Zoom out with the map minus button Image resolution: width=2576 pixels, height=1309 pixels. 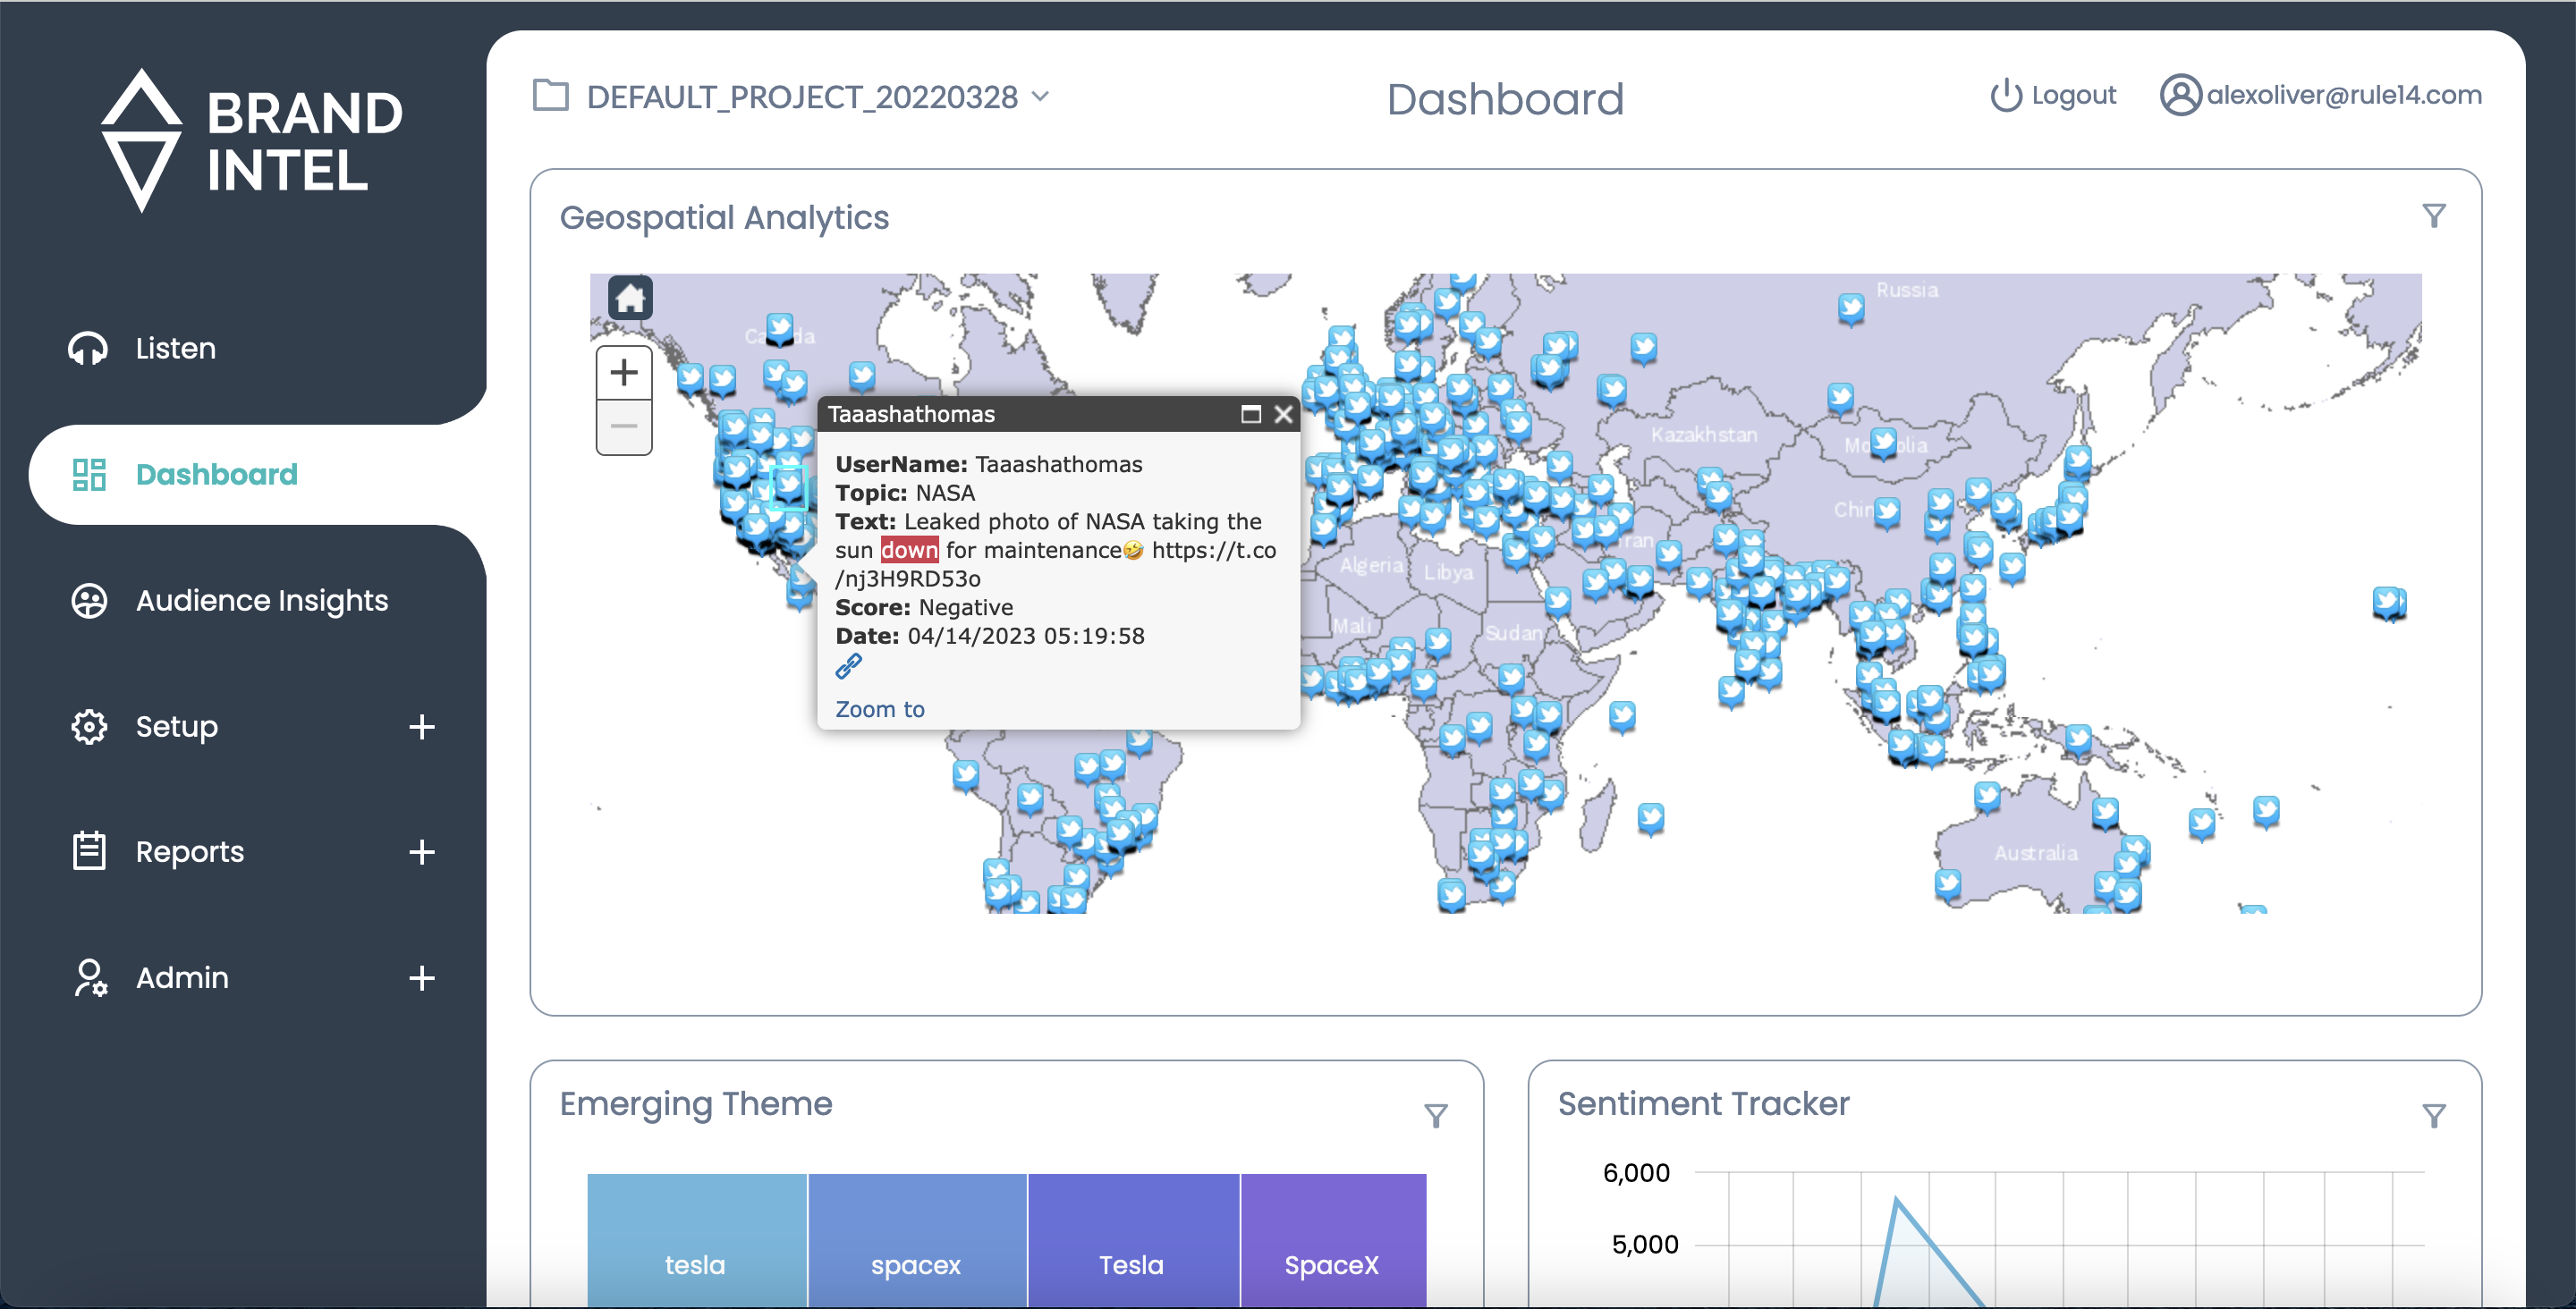point(624,427)
